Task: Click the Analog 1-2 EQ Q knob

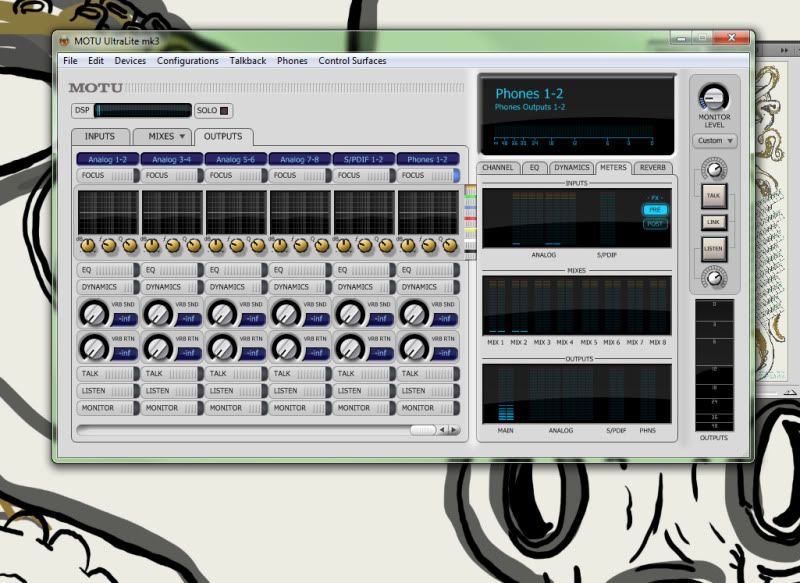Action: point(130,246)
